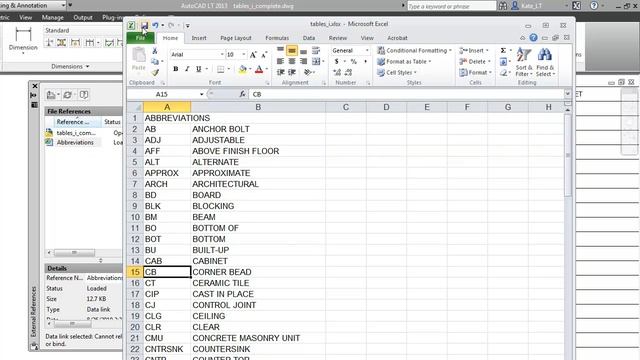
Task: Open the Format as Table menu
Action: pos(404,61)
